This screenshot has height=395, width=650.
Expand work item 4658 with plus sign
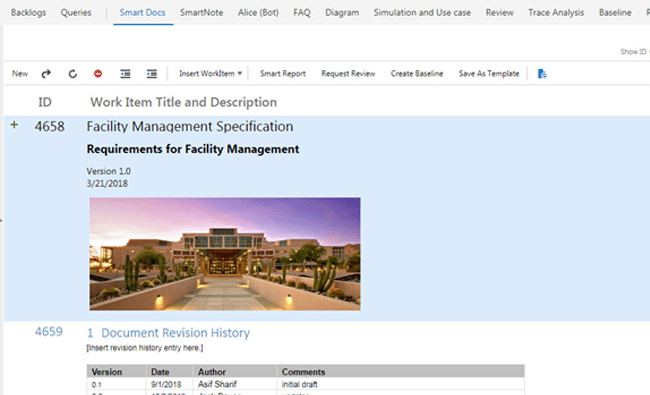click(x=14, y=125)
